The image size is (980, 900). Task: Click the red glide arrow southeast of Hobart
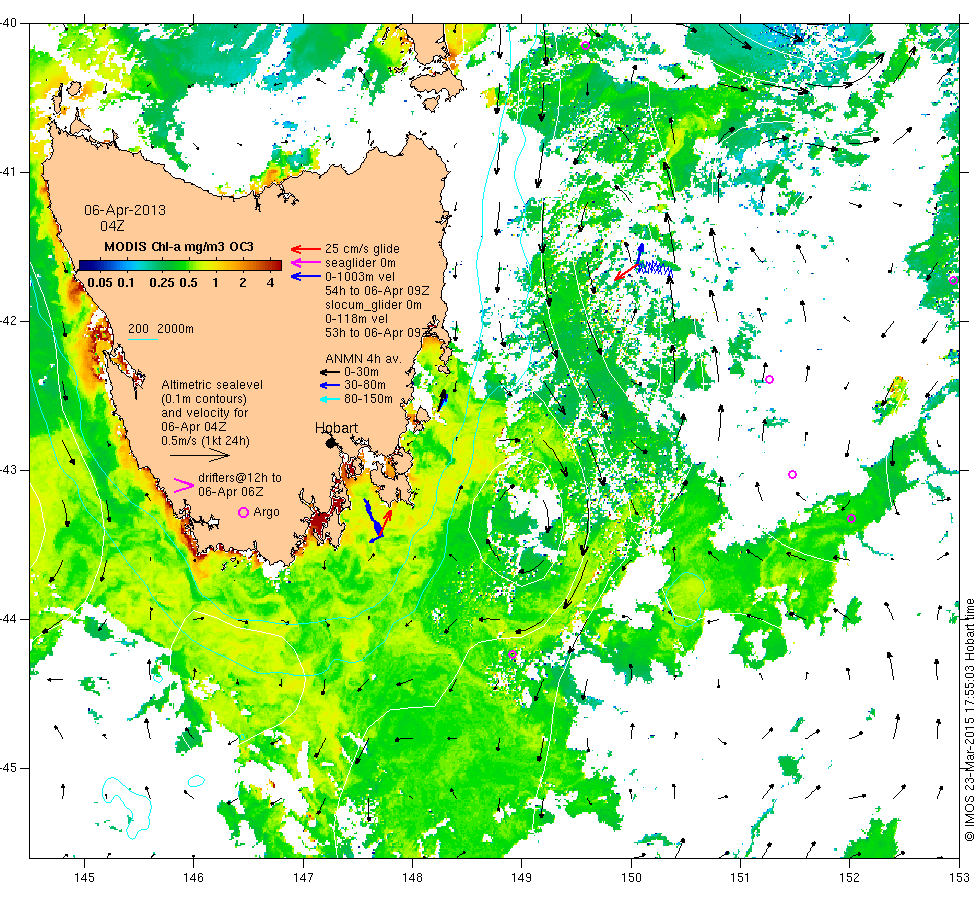[385, 524]
